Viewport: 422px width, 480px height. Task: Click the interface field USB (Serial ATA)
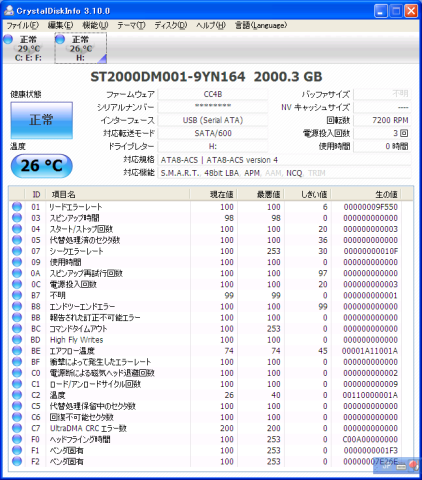pyautogui.click(x=213, y=120)
